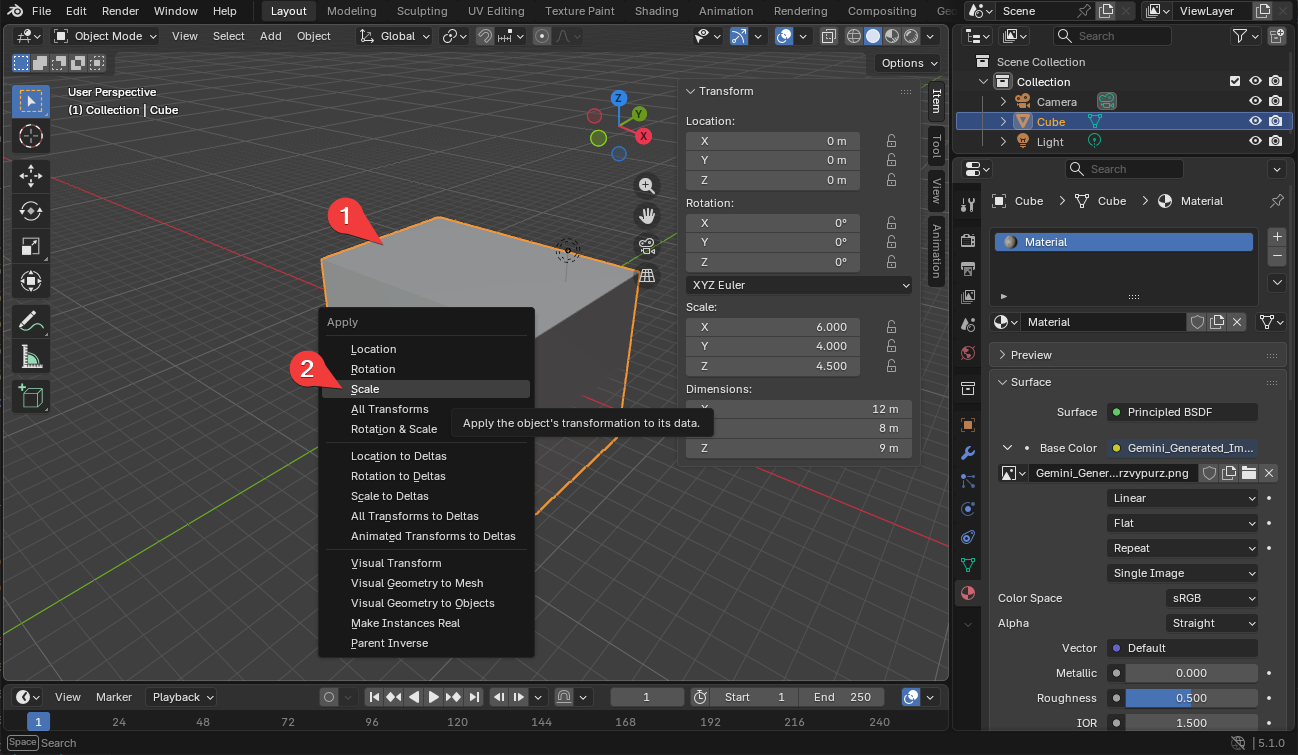Viewport: 1298px width, 755px height.
Task: Hide the Cube in the outliner
Action: click(x=1255, y=121)
